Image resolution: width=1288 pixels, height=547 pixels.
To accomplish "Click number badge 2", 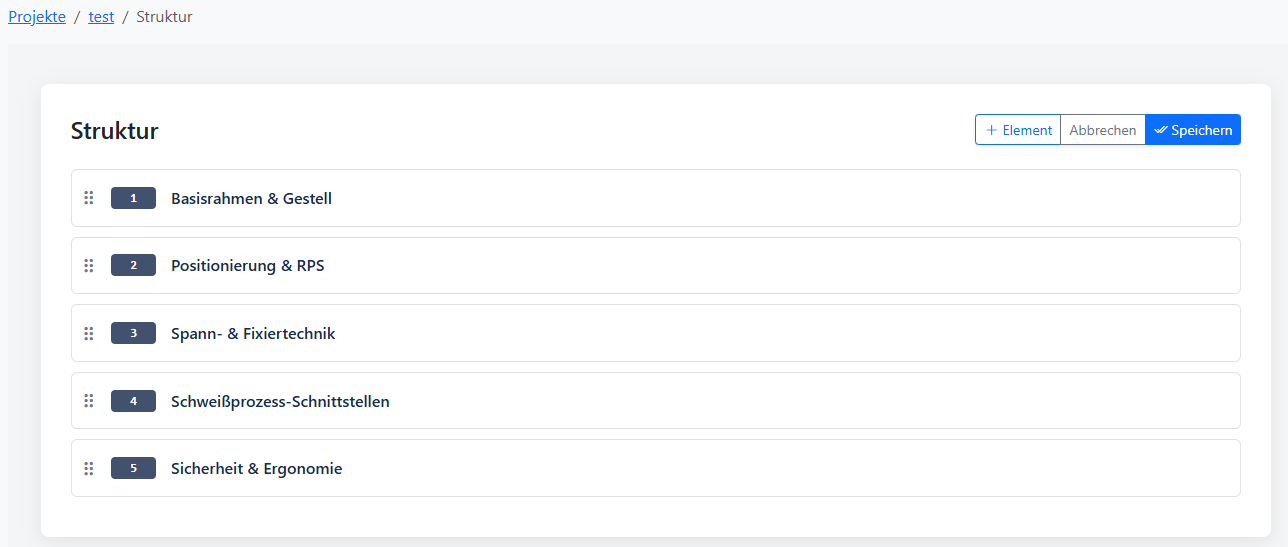I will [133, 265].
